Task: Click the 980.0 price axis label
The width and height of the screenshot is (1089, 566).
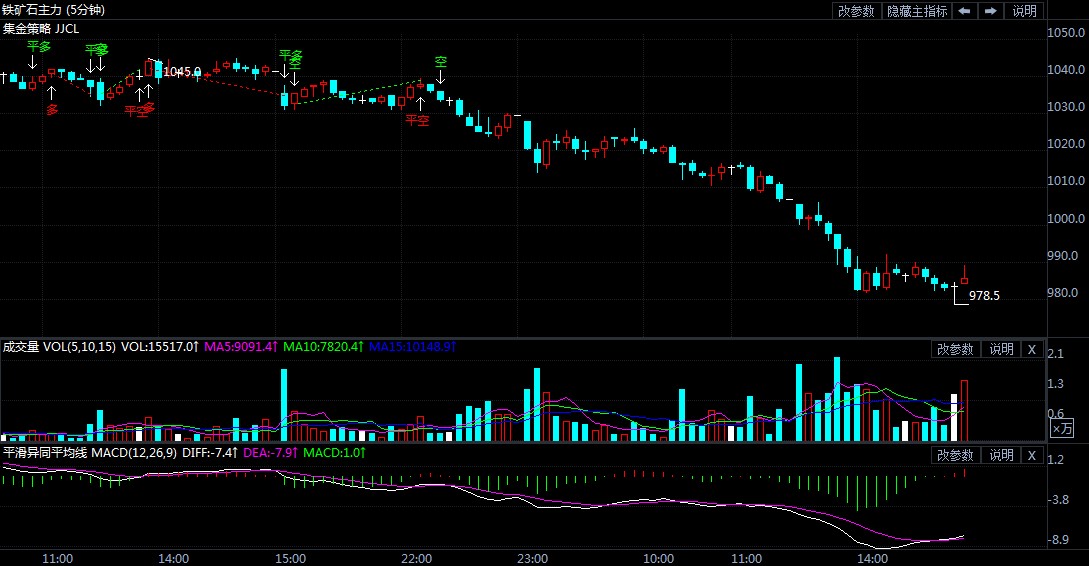Action: tap(1062, 293)
